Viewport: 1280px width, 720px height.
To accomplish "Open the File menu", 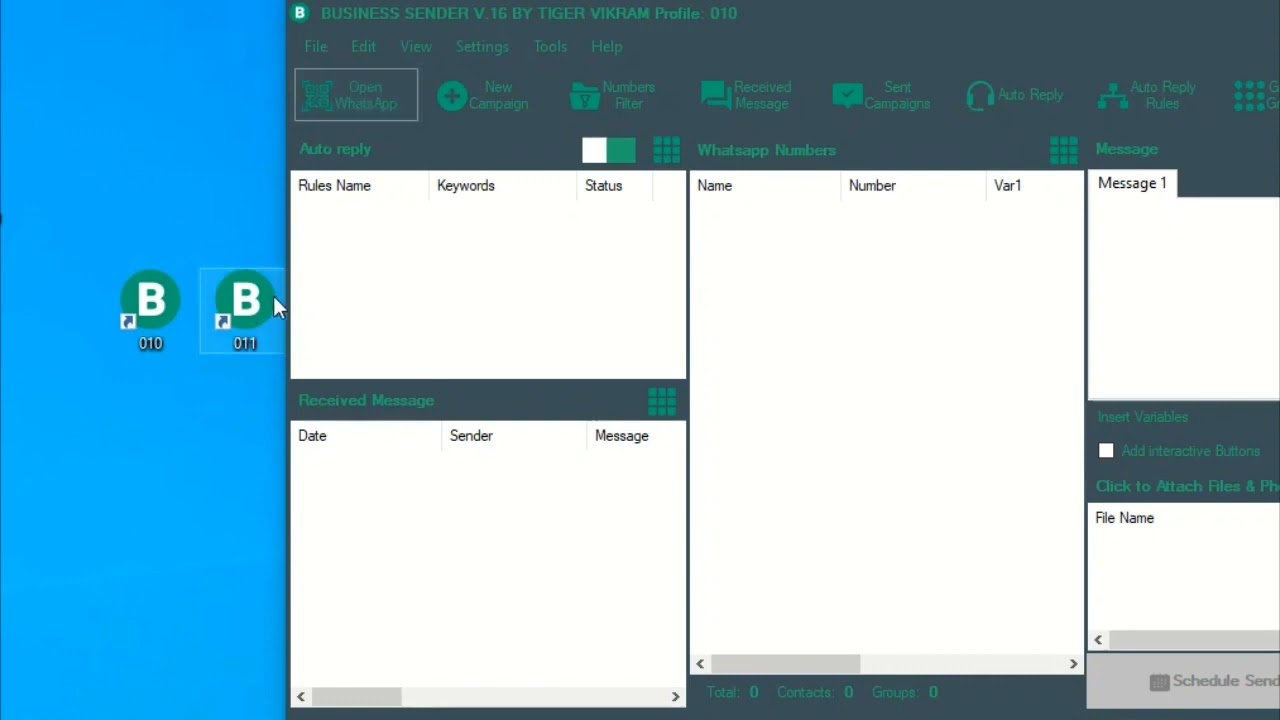I will coord(316,47).
